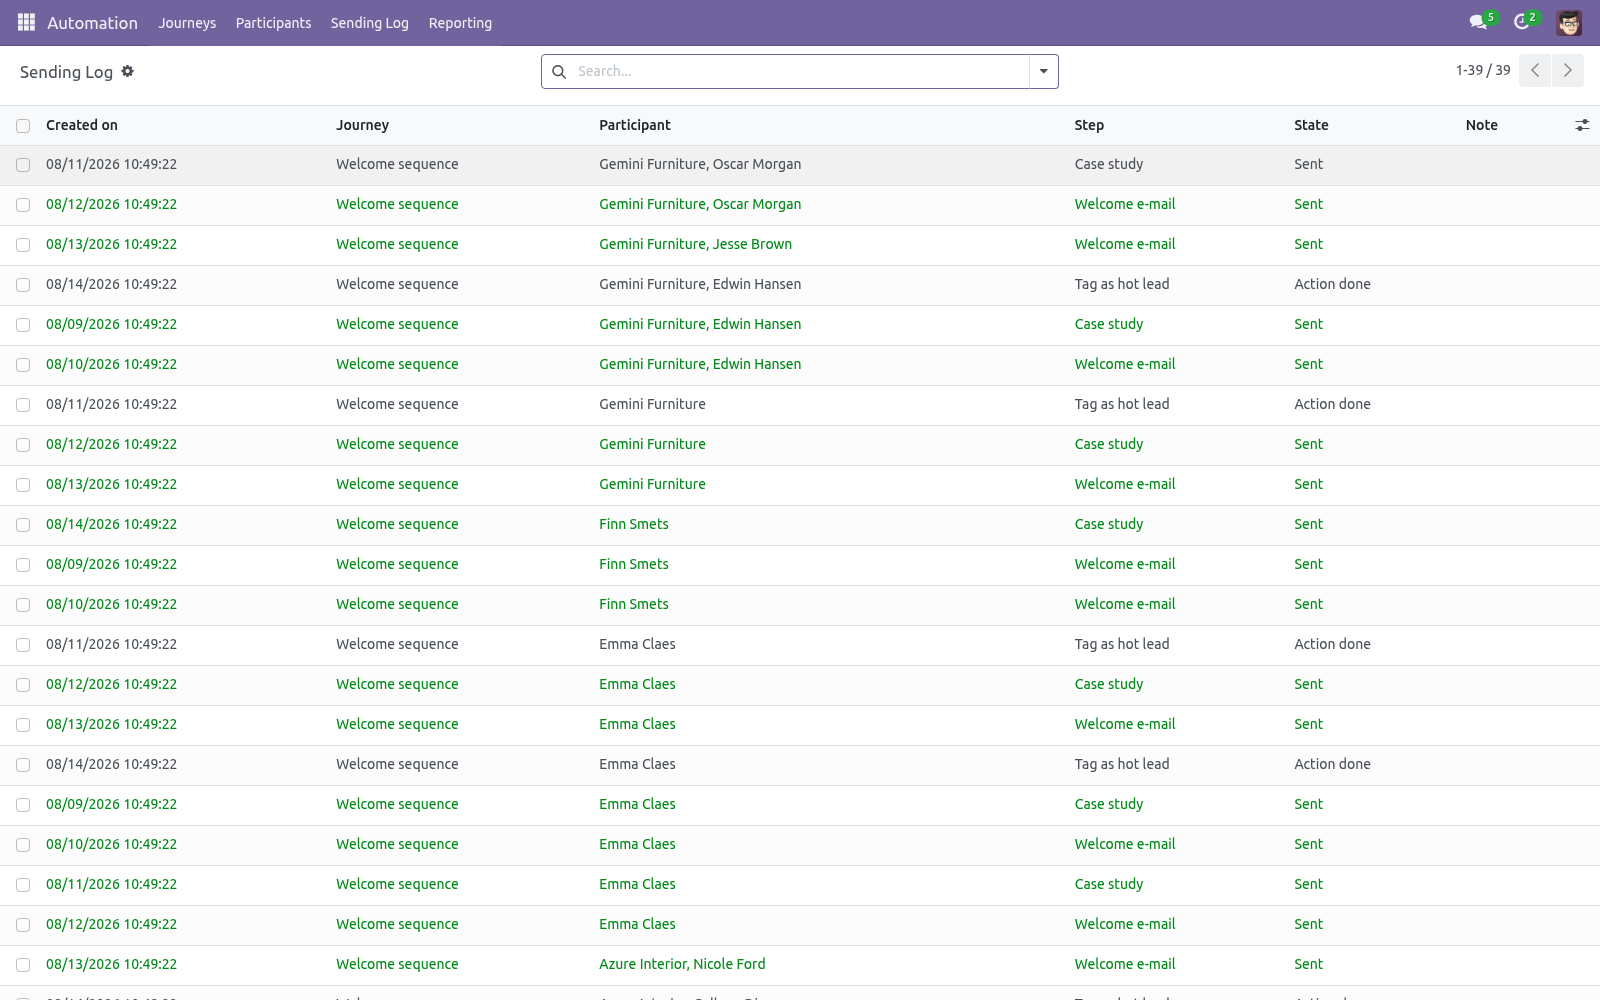Open the Reporting menu
Viewport: 1600px width, 1000px height.
coord(460,22)
